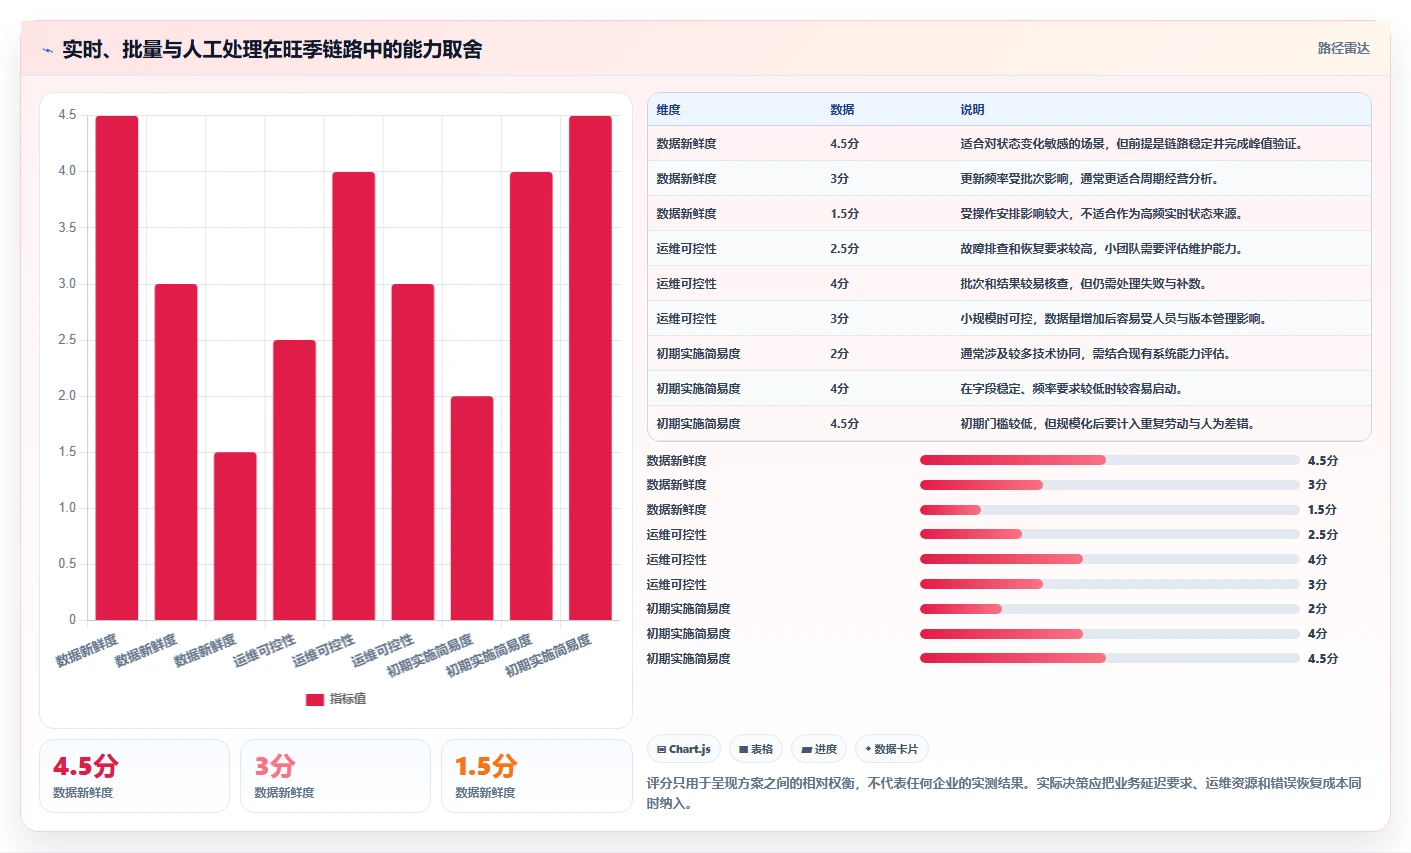Click the table text 初期门槛较低
The width and height of the screenshot is (1411, 853).
coord(996,424)
